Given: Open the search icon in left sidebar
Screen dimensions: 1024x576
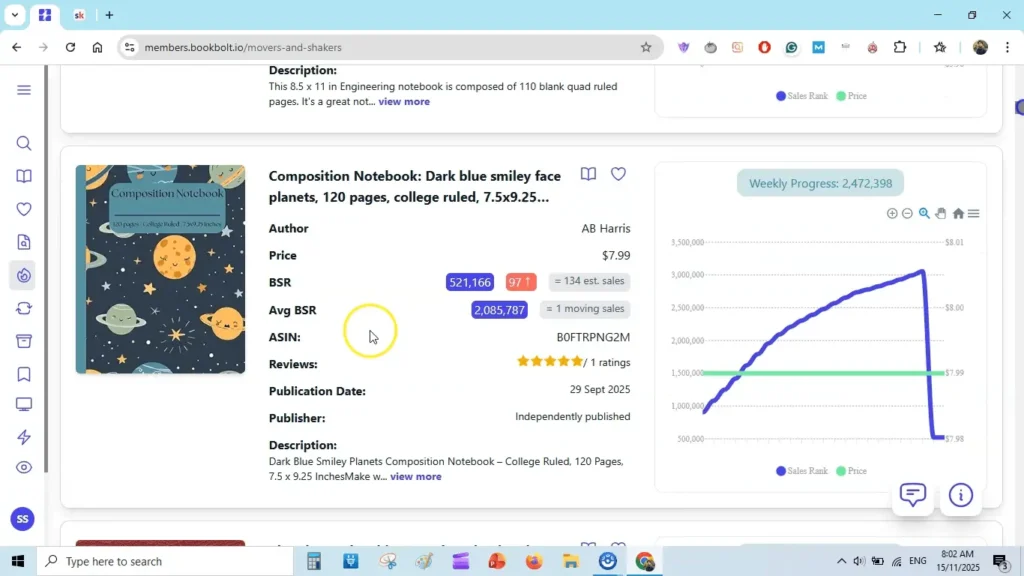Looking at the screenshot, I should (24, 143).
